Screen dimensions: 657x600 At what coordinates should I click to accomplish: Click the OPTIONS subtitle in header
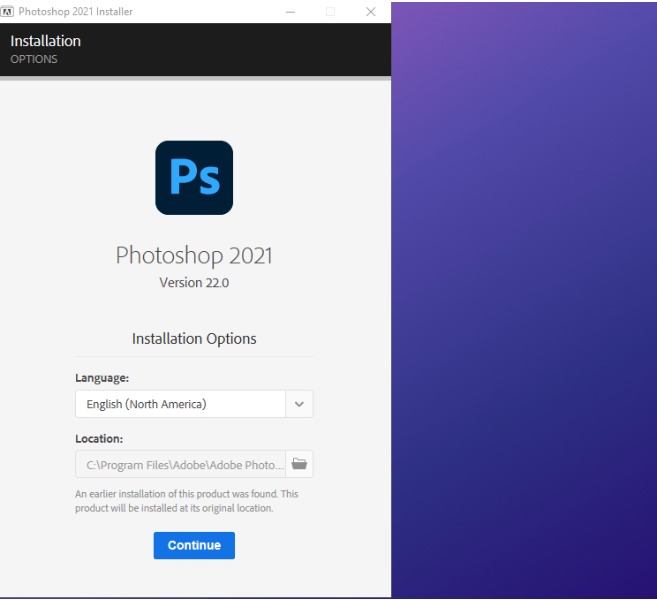click(x=34, y=59)
